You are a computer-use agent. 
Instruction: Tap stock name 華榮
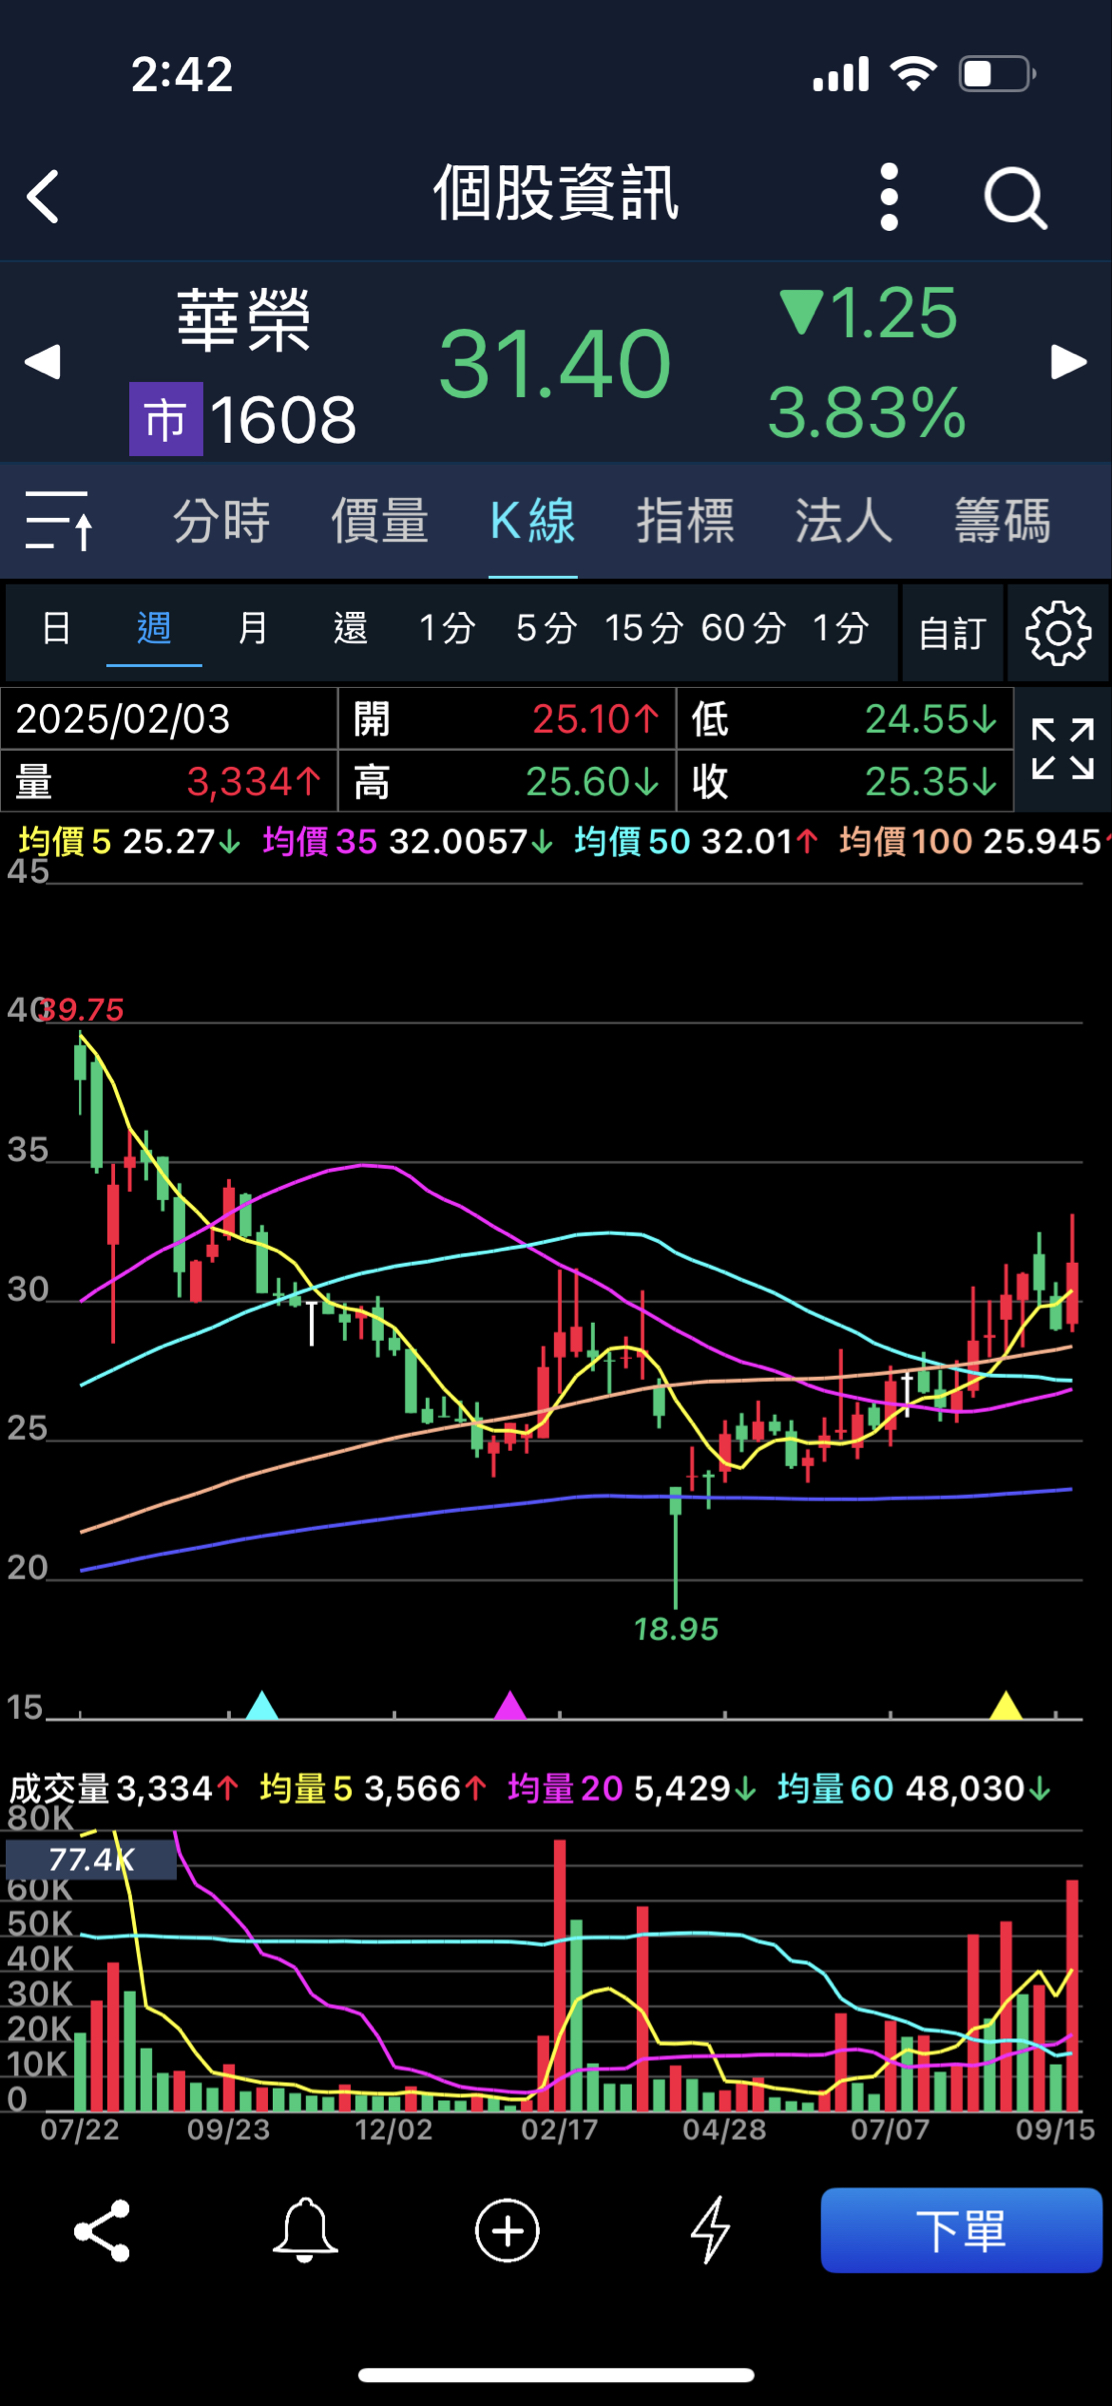(244, 320)
